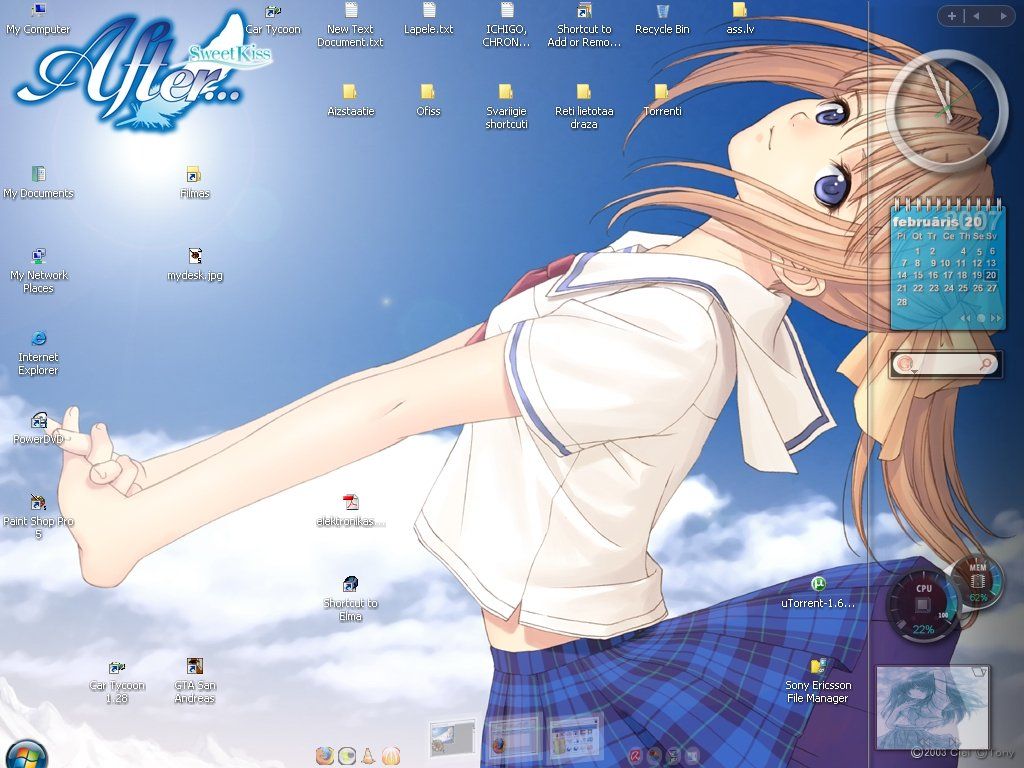Screen dimensions: 1024x768
Task: Select day 14 in the calendar gadget
Action: coord(902,275)
